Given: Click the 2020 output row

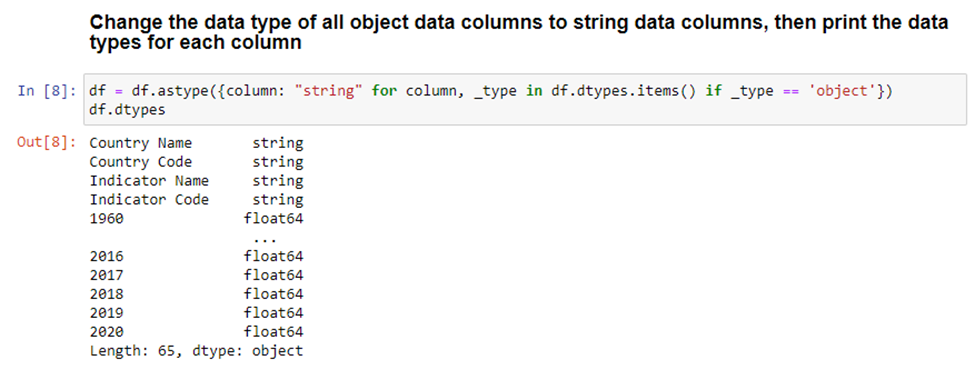Looking at the screenshot, I should (x=196, y=331).
